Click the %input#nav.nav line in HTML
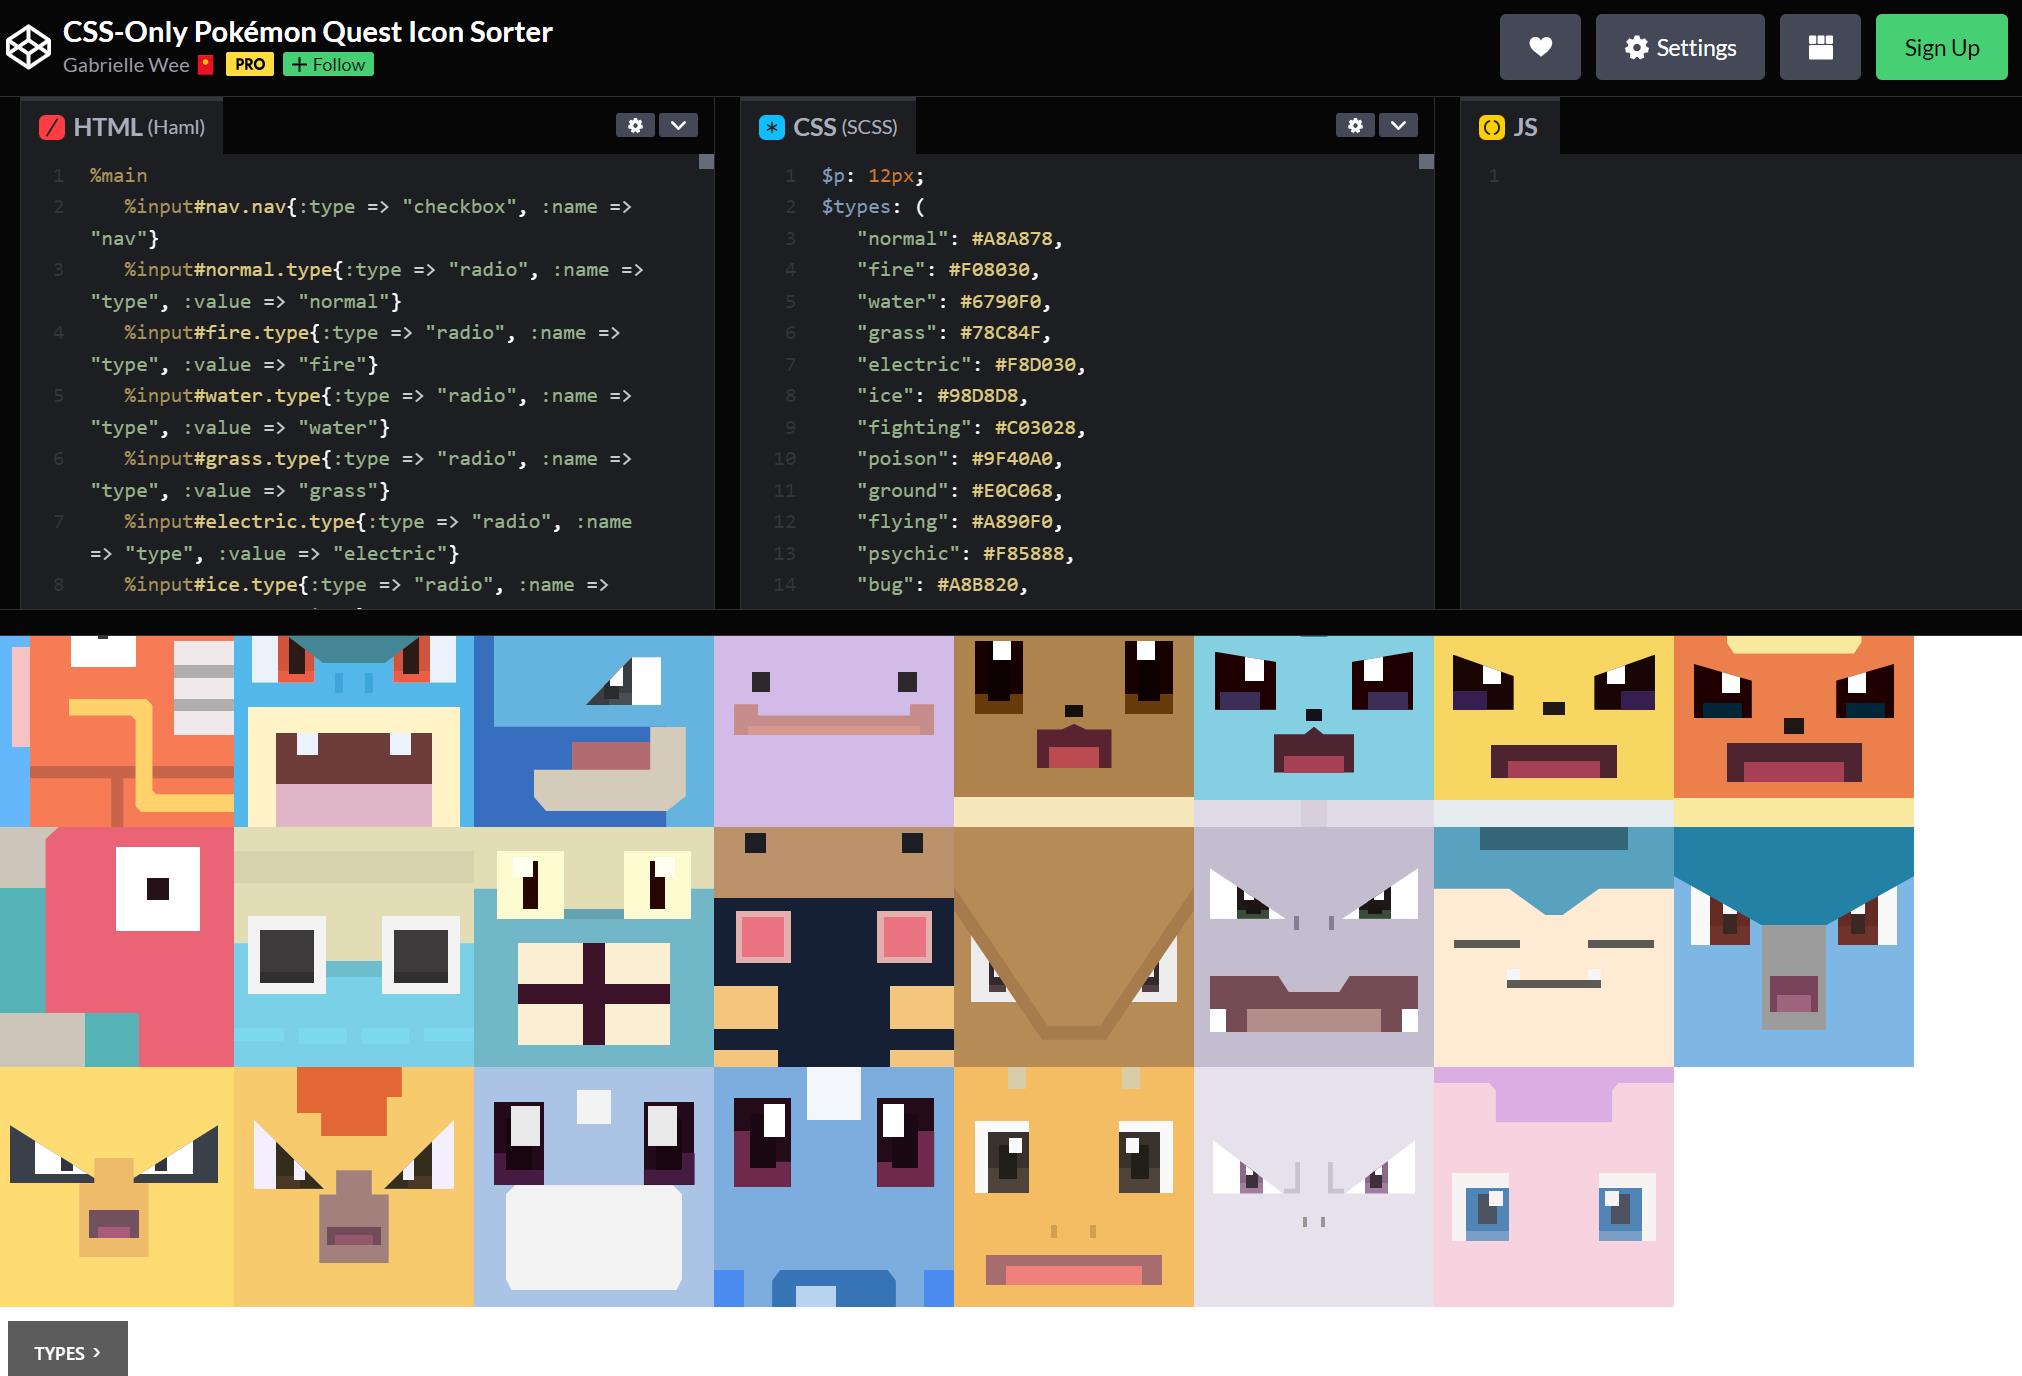 tap(361, 223)
